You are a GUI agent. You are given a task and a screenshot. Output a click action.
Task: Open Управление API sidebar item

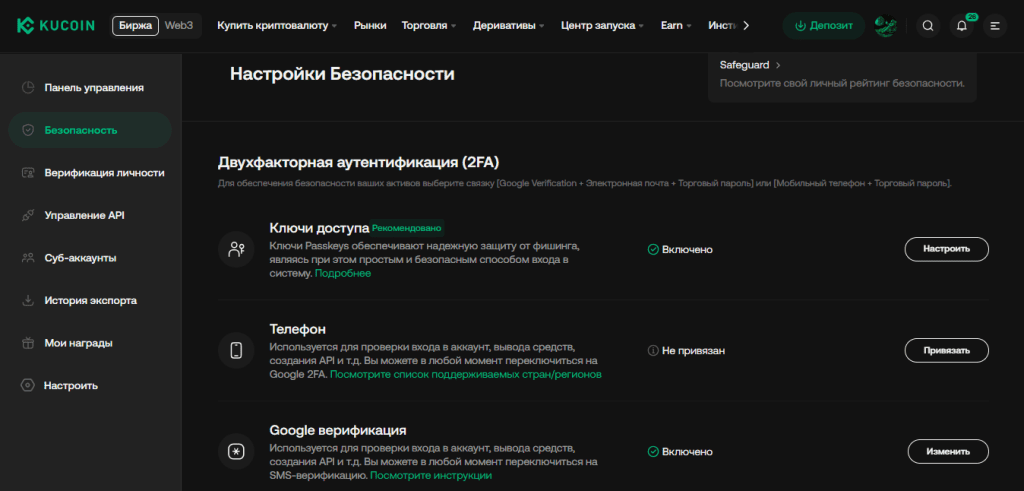(90, 215)
